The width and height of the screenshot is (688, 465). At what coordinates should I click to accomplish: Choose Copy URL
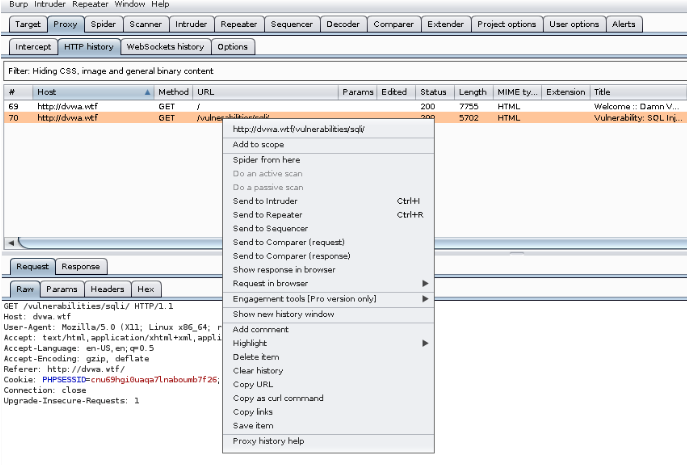point(329,384)
